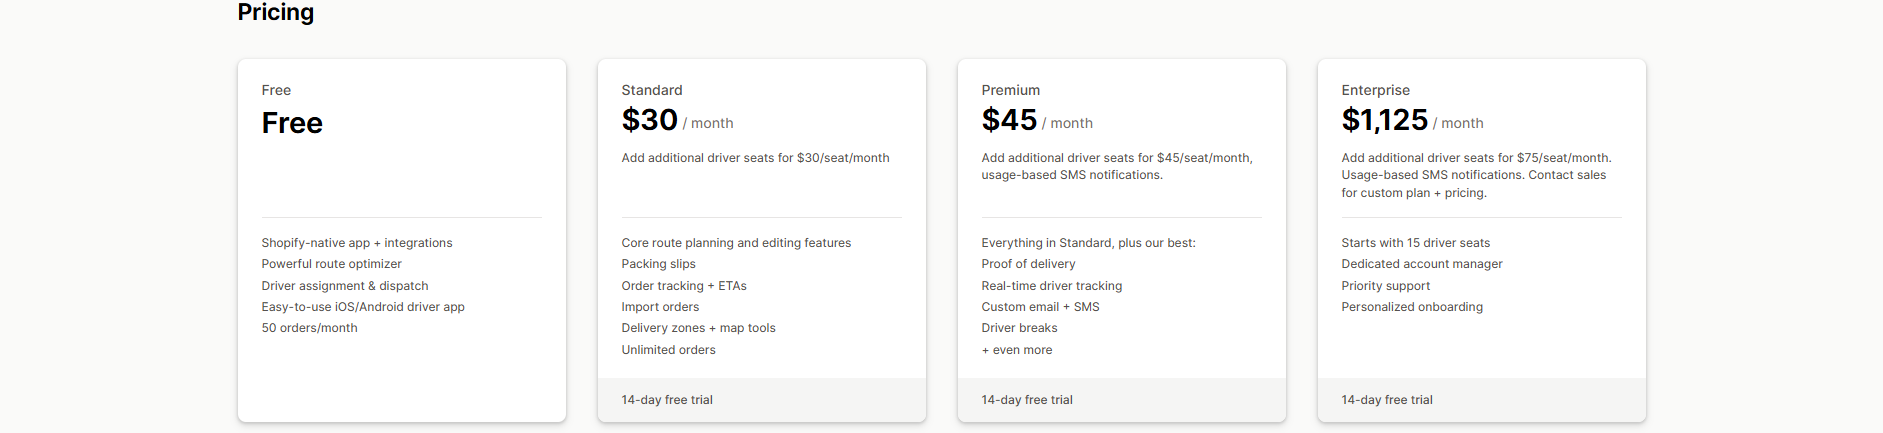Click the Enterprise plan 14-day free trial footer
Image resolution: width=1883 pixels, height=433 pixels.
coord(1387,400)
